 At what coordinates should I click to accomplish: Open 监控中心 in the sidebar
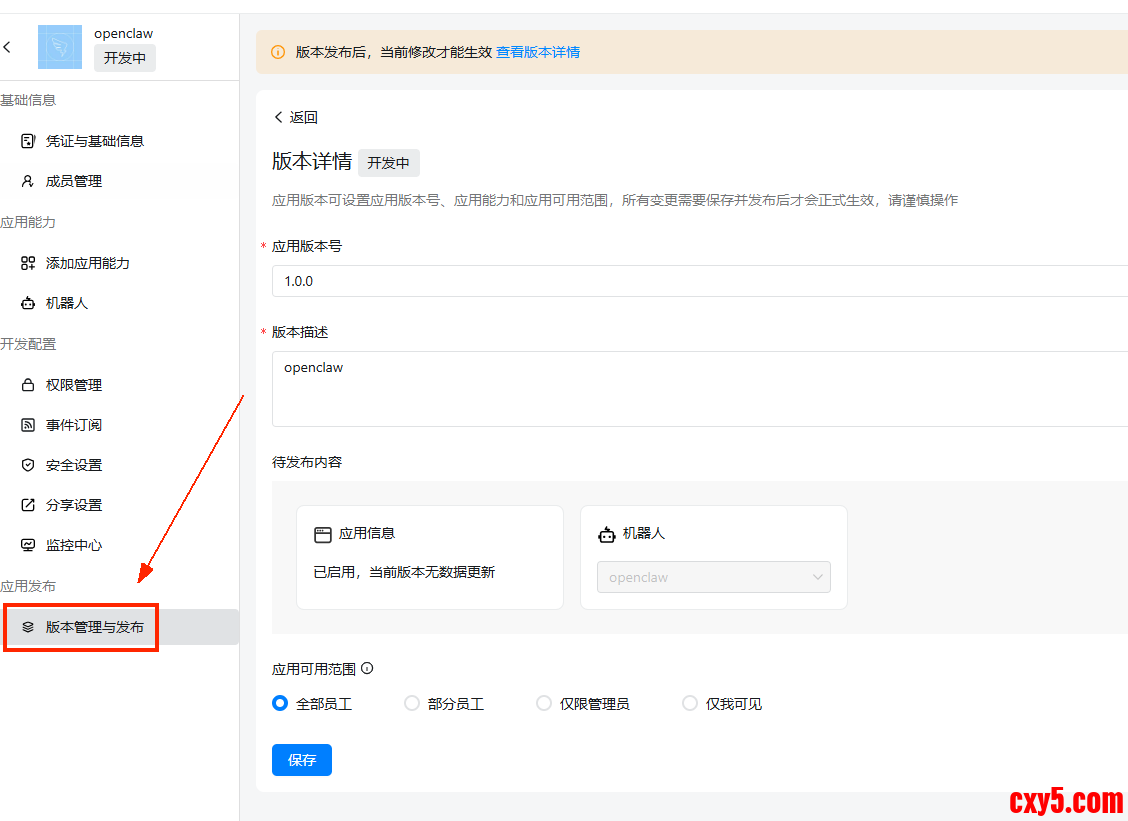pyautogui.click(x=74, y=545)
